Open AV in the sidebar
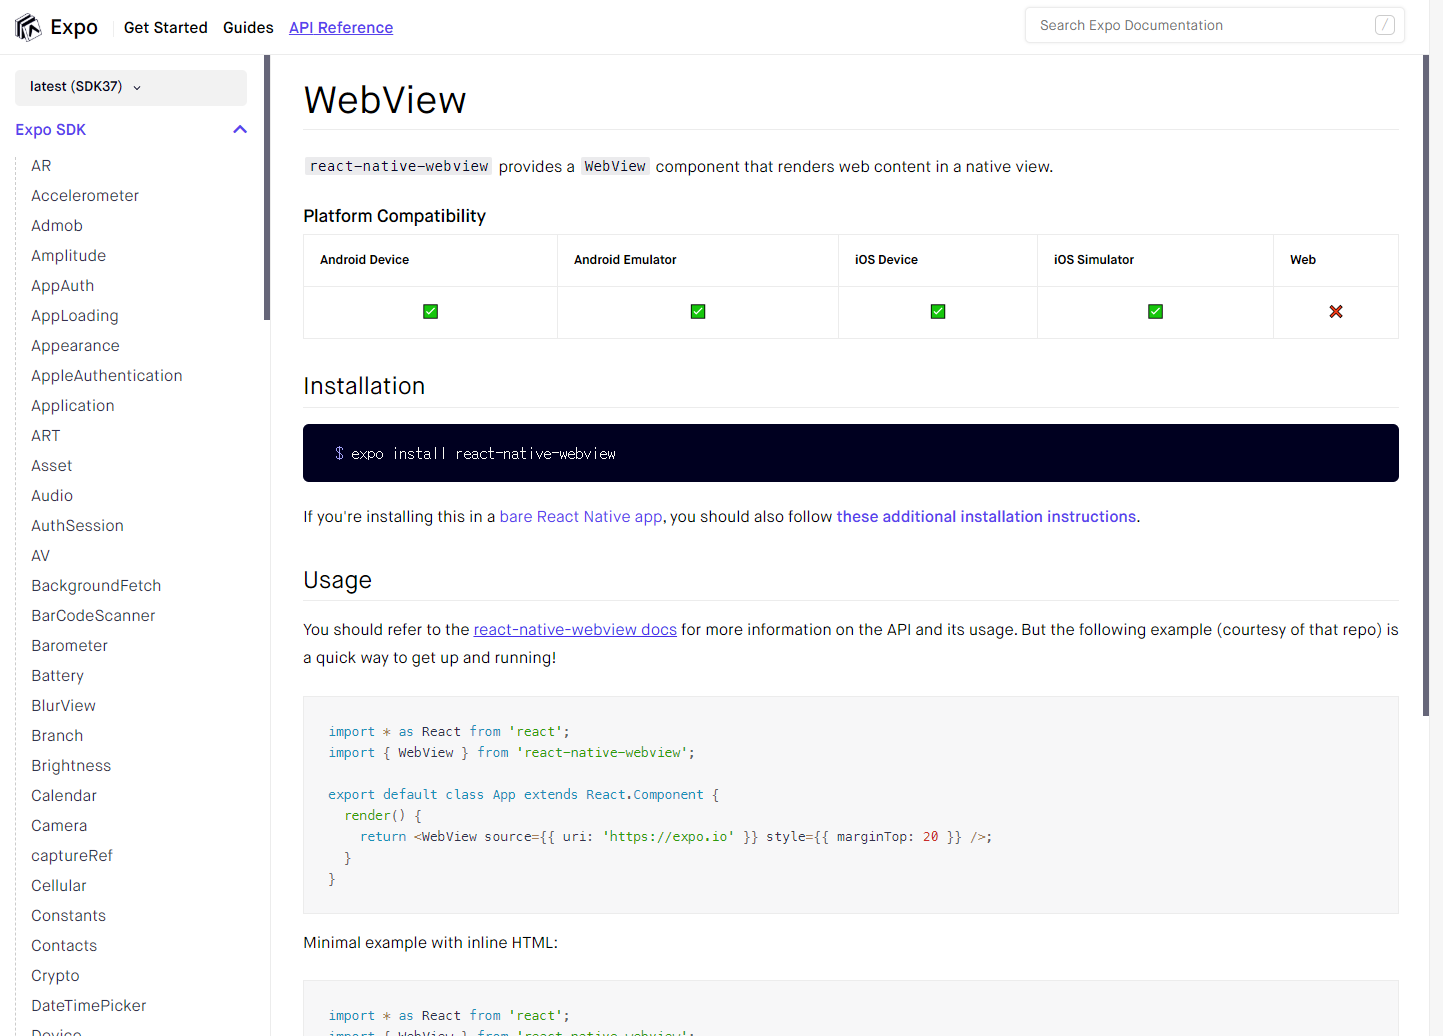This screenshot has height=1036, width=1443. (x=40, y=556)
